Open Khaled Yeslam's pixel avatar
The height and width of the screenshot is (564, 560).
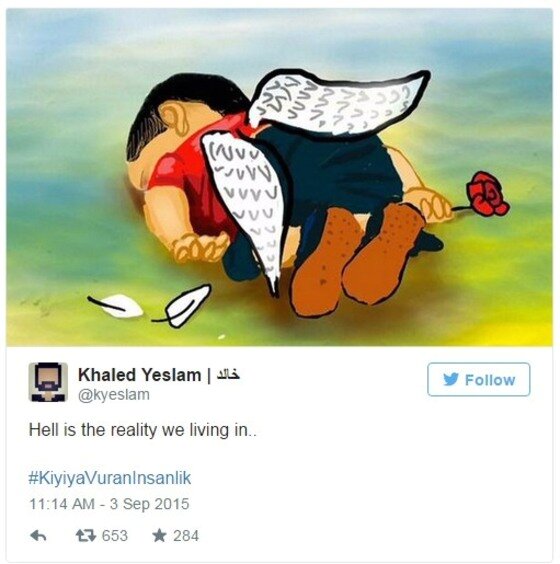[x=48, y=382]
